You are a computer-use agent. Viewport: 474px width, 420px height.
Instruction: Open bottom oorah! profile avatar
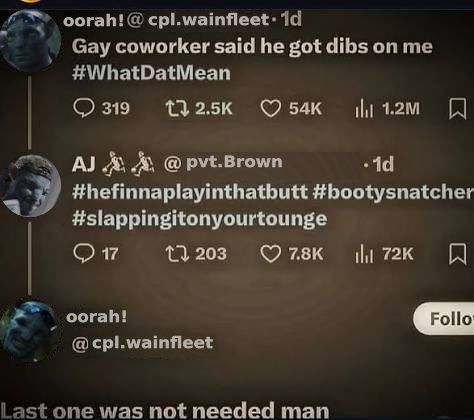(x=30, y=331)
